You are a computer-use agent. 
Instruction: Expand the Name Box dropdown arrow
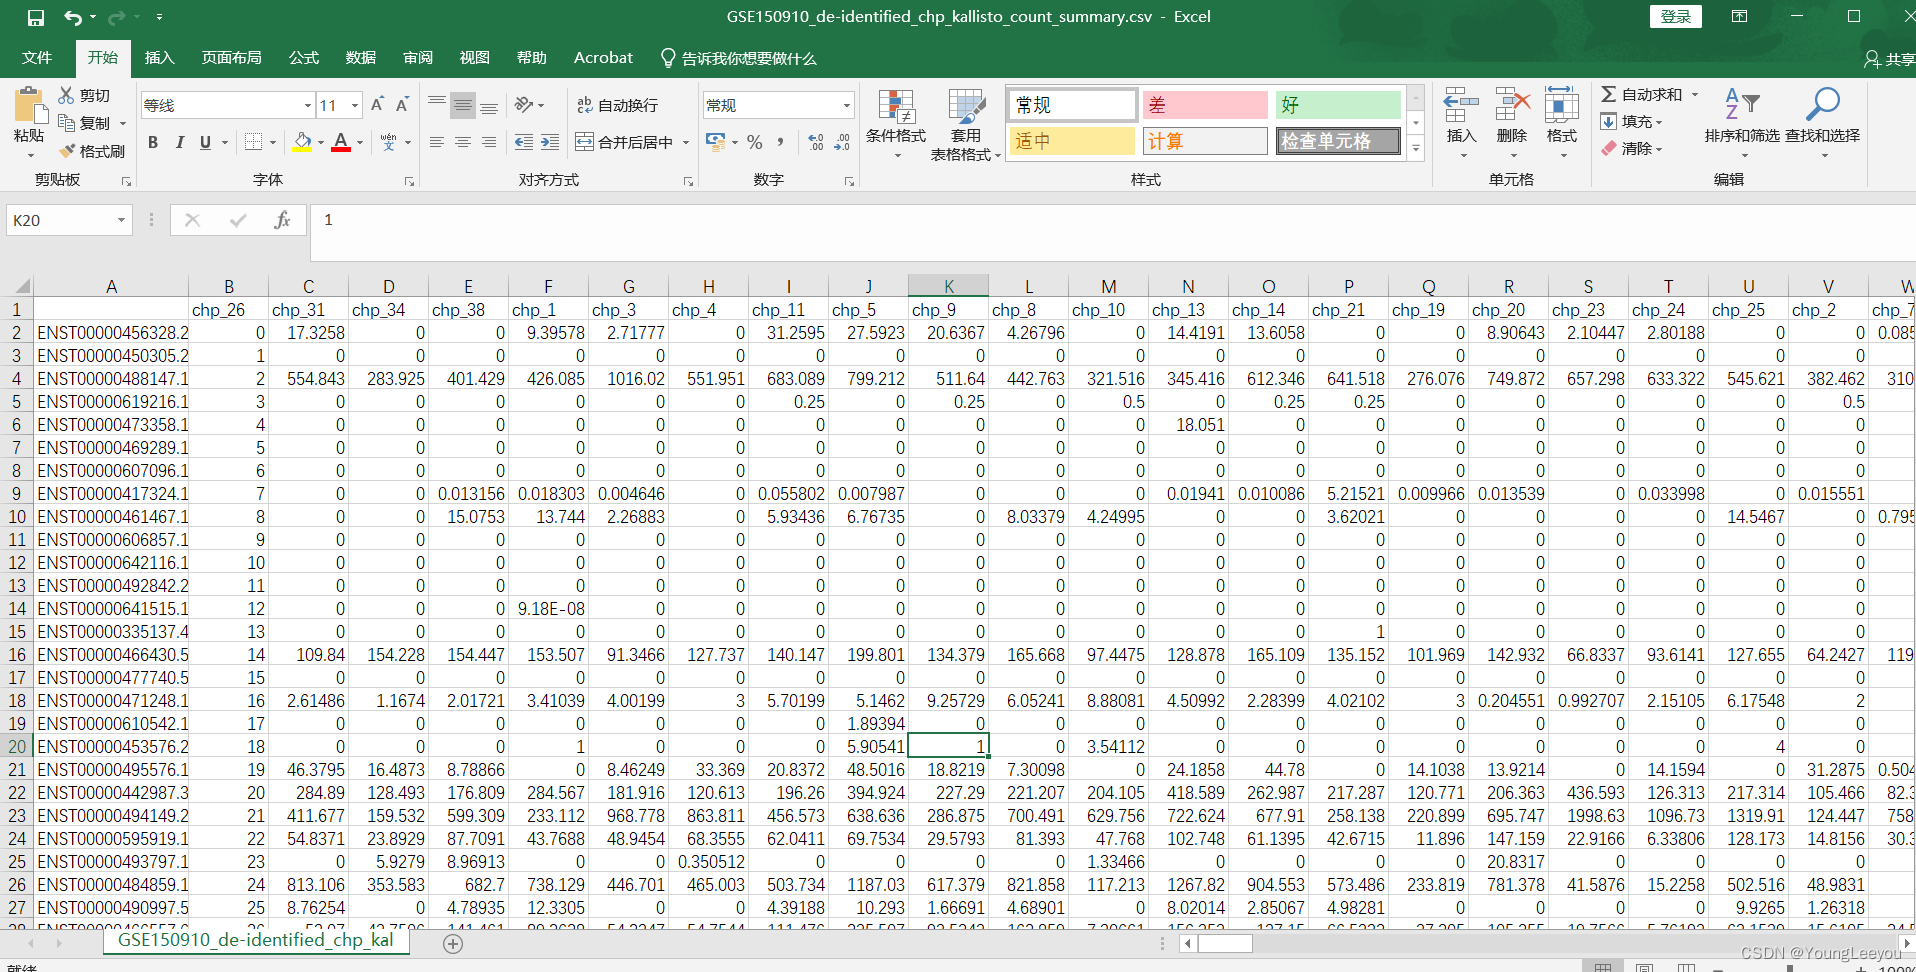121,220
